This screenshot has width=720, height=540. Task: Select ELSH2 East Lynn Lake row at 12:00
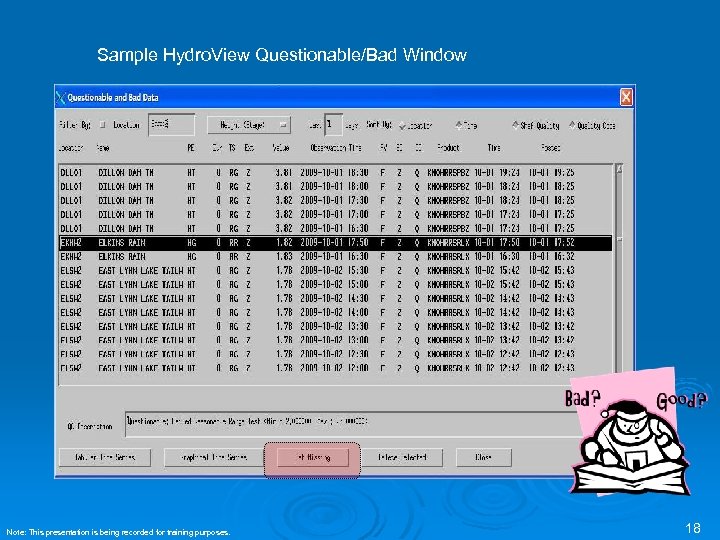pyautogui.click(x=336, y=368)
